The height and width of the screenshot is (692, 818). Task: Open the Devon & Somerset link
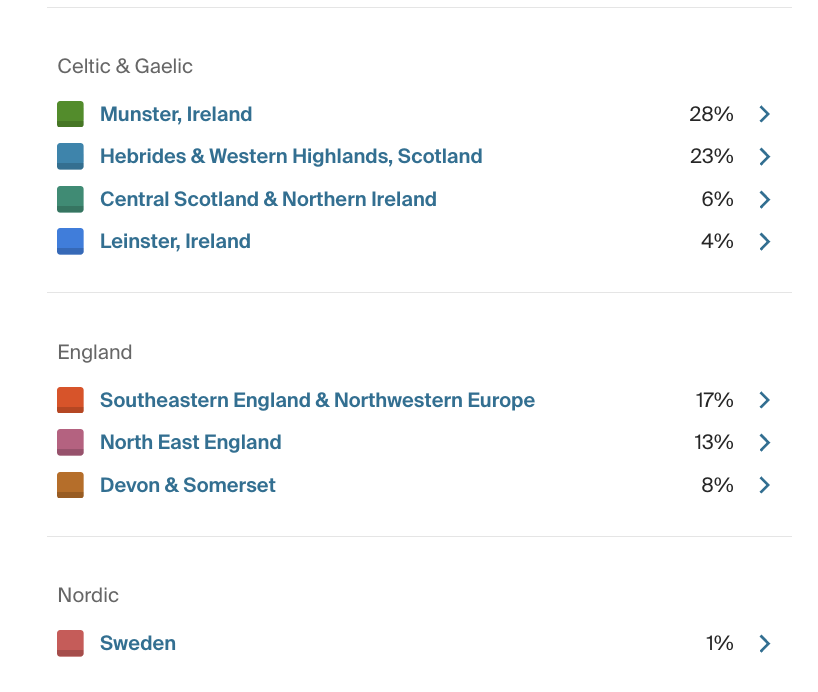[187, 485]
